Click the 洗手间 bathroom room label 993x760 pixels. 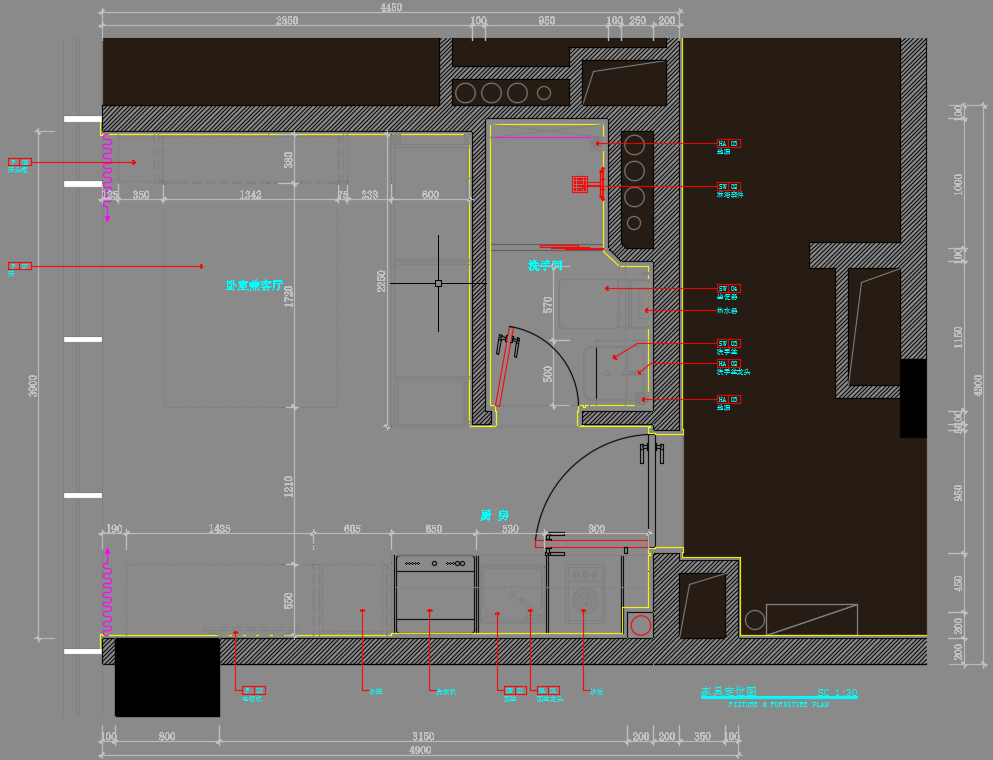[x=546, y=266]
